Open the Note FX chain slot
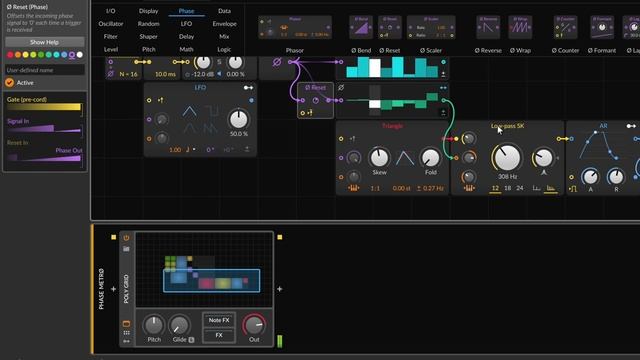This screenshot has height=360, width=640. coord(219,320)
